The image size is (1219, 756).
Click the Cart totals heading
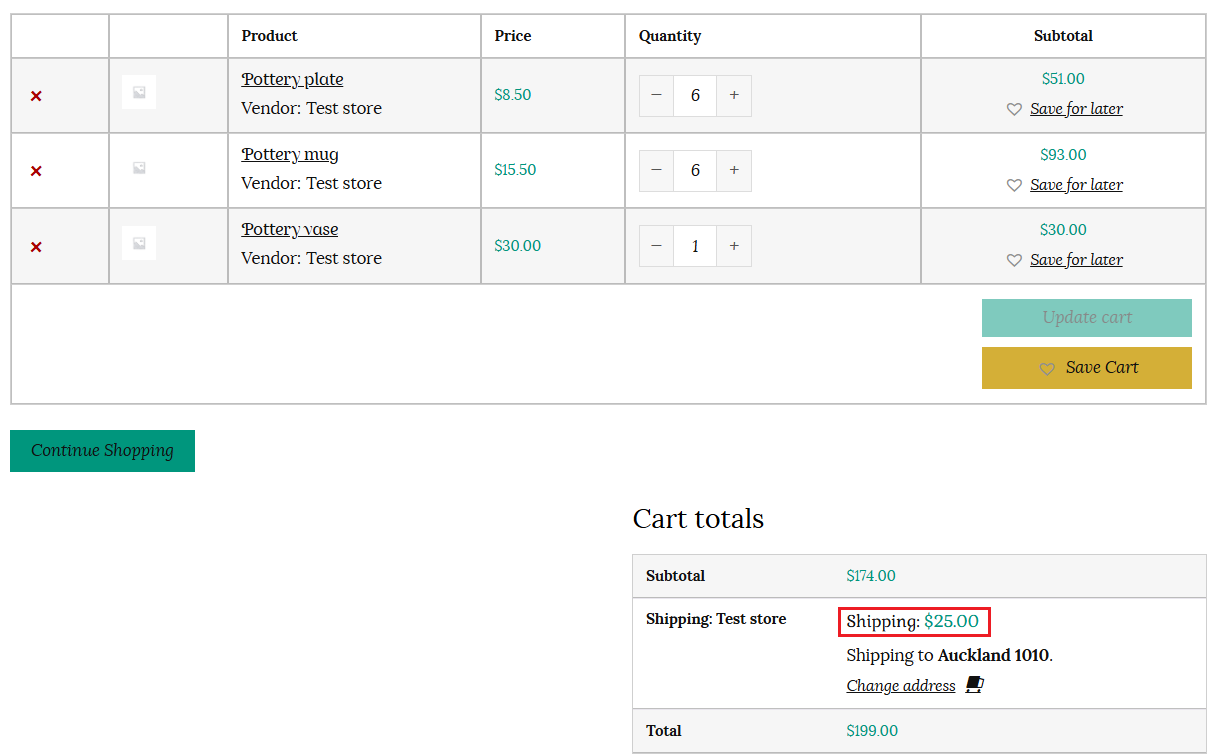tap(698, 519)
